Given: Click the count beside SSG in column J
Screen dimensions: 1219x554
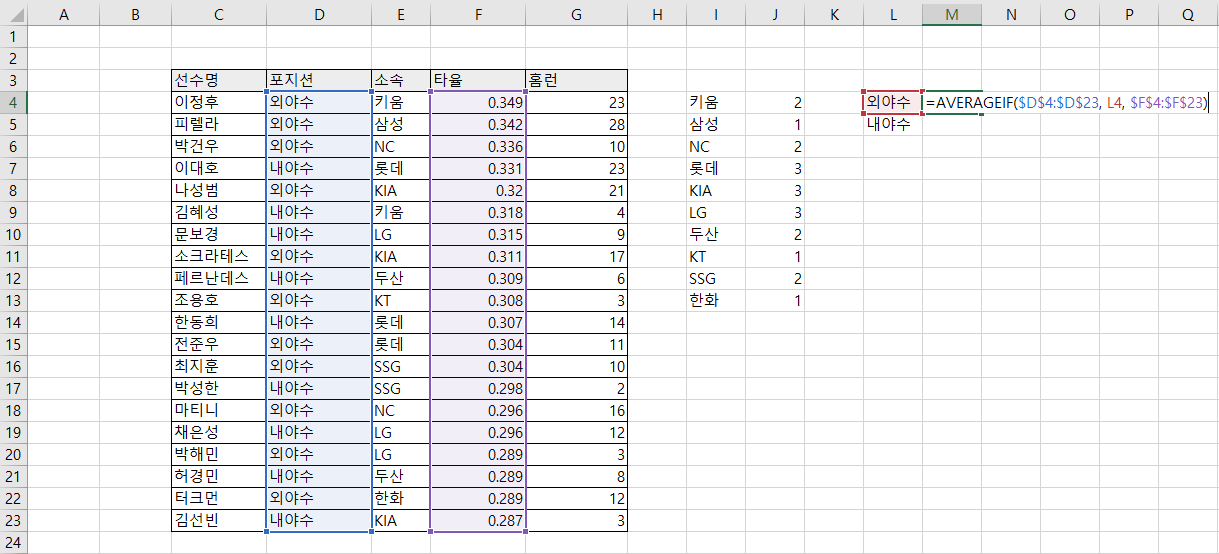Looking at the screenshot, I should 775,278.
